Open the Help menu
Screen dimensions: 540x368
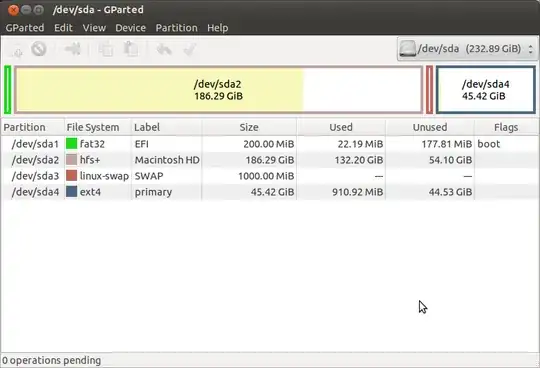point(218,28)
